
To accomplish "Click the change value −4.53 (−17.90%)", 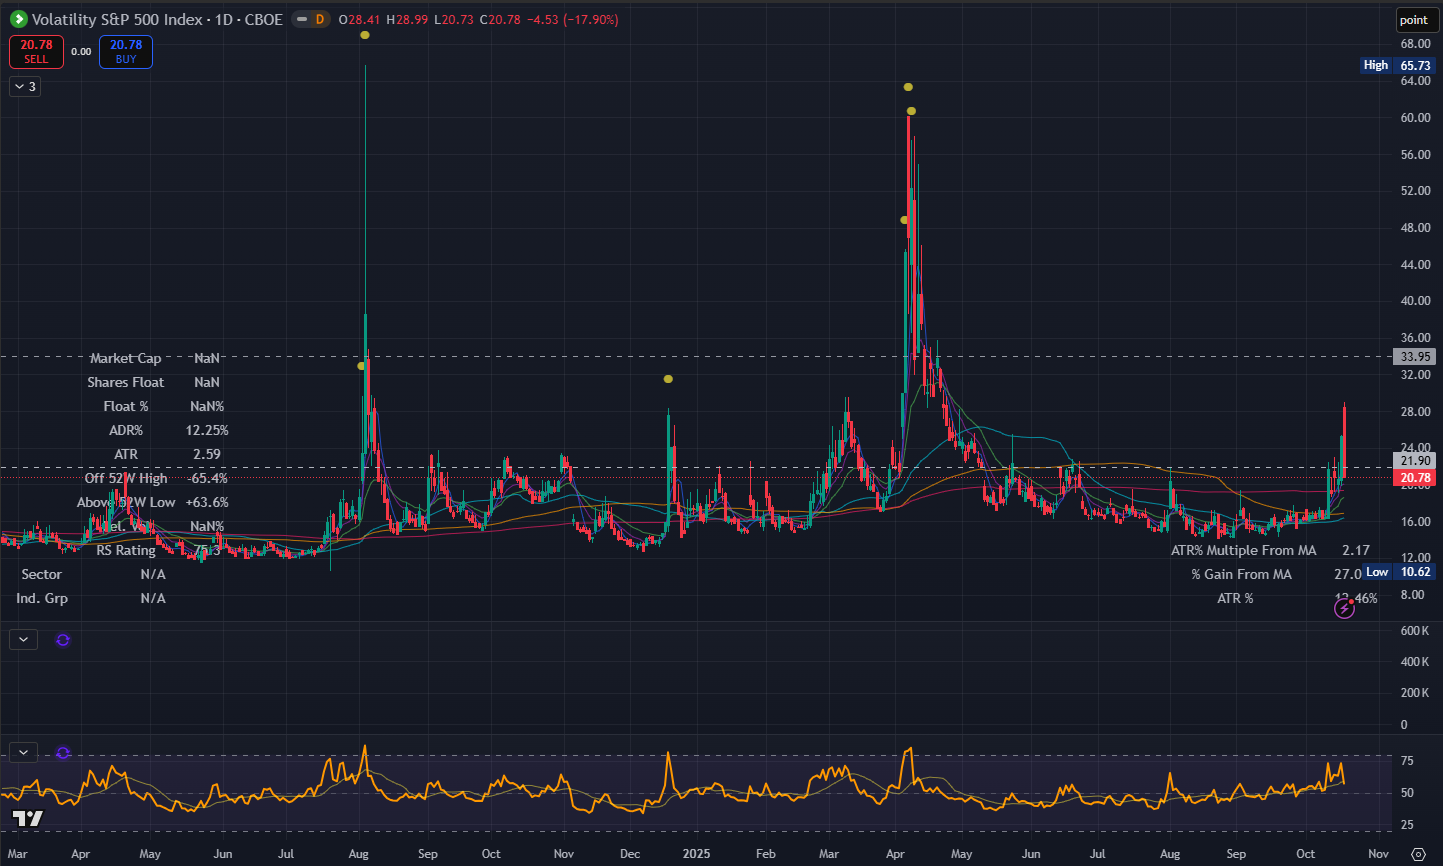I will (x=573, y=19).
